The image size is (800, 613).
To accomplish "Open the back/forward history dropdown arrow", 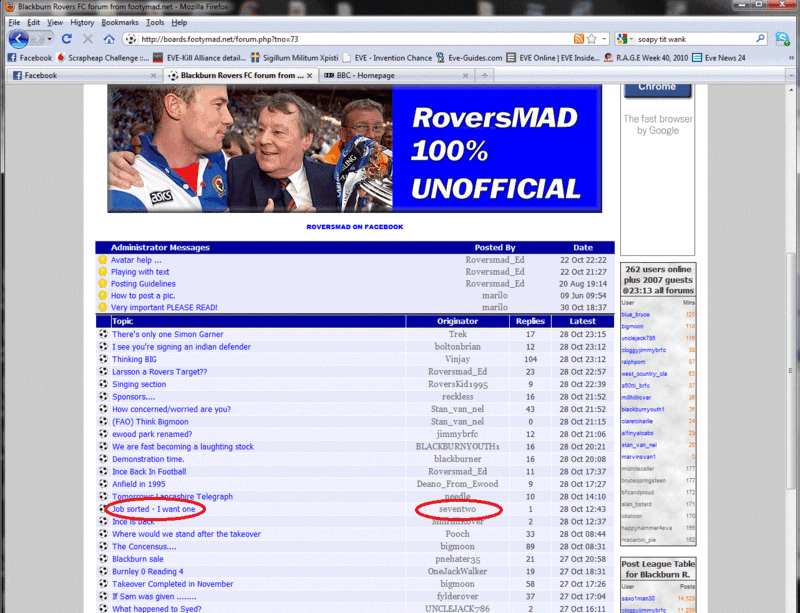I will pos(49,39).
